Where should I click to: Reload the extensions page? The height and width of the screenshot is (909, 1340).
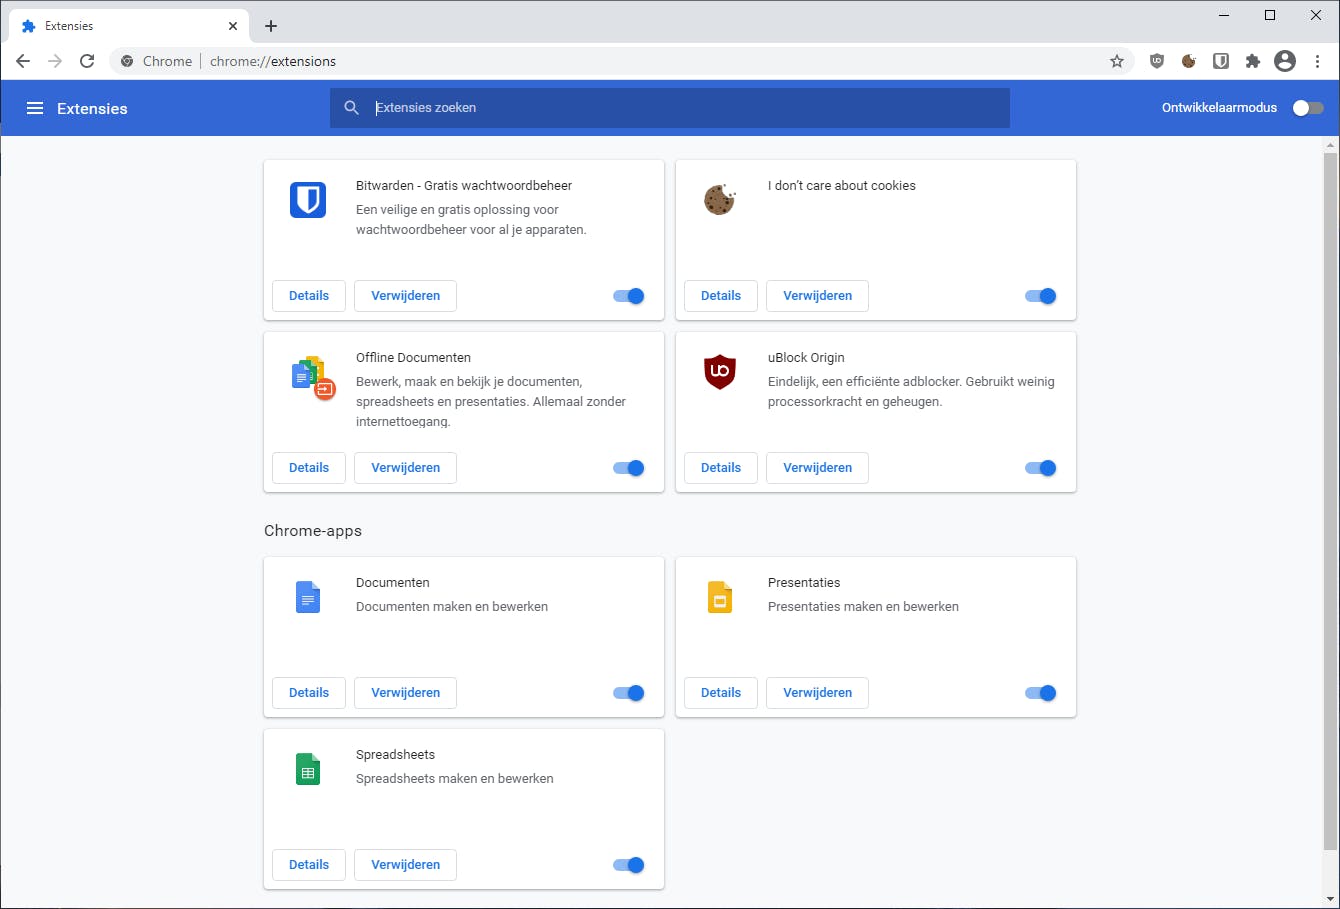[x=87, y=61]
